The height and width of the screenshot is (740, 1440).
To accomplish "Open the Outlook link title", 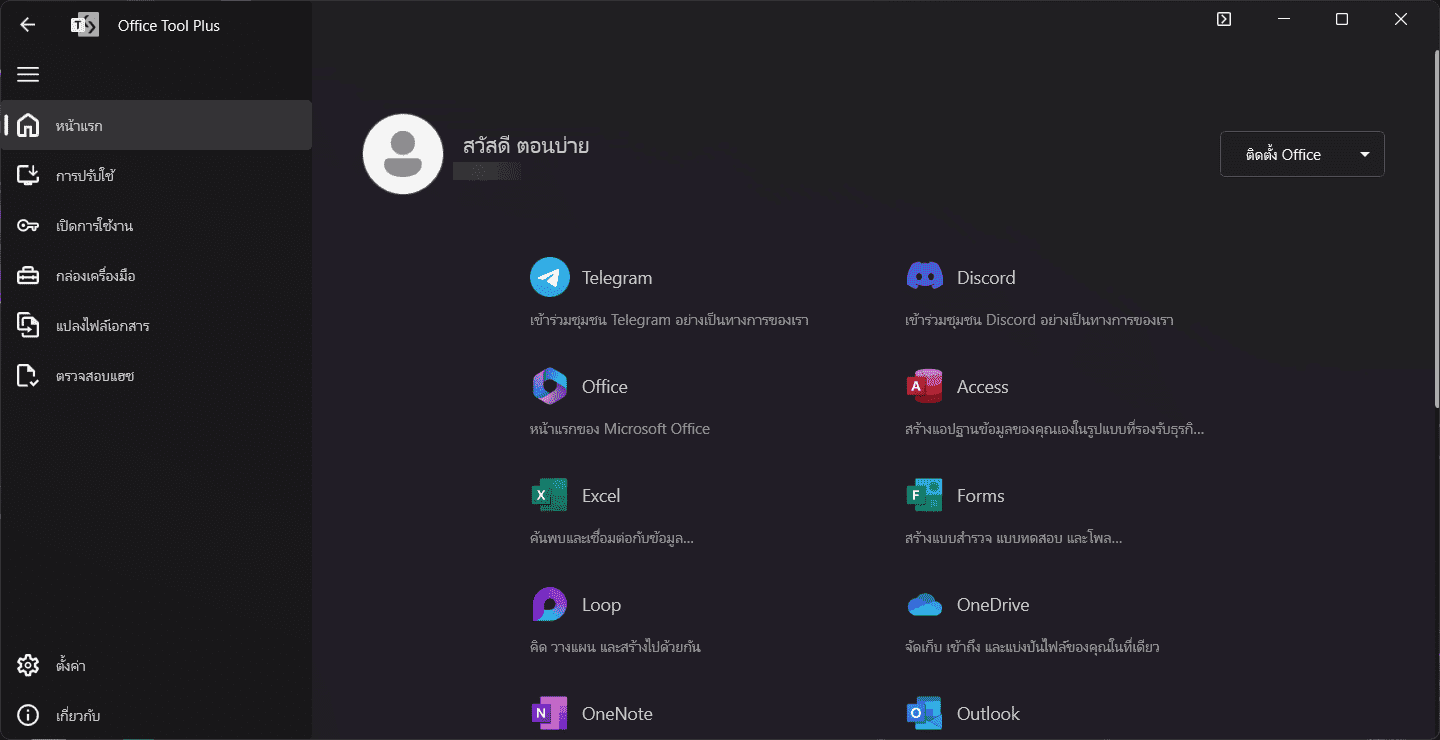I will 988,714.
